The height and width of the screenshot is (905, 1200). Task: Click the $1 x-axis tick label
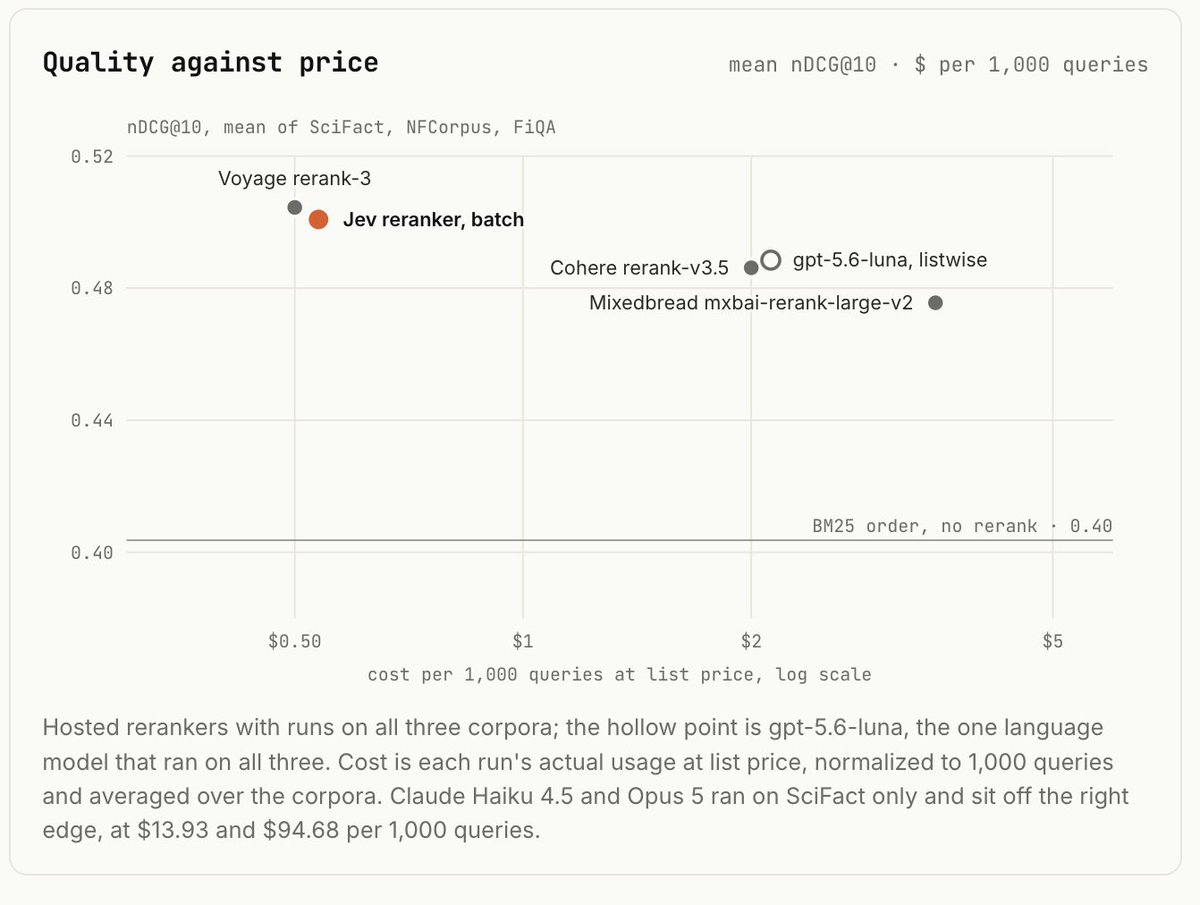tap(522, 642)
